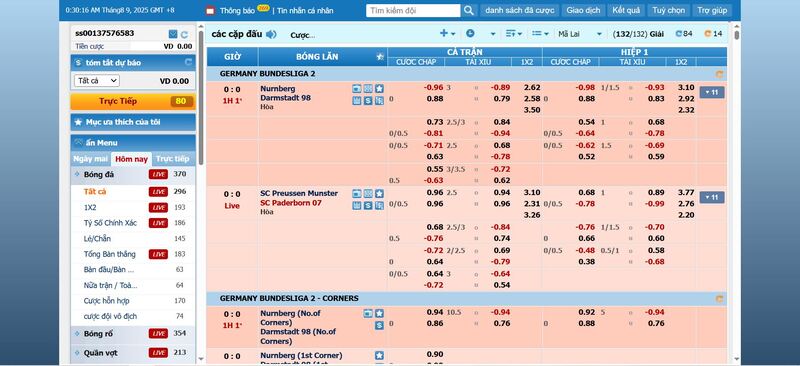Open the lineup icon for Nurnberg vs Darmstadt

coord(379,101)
